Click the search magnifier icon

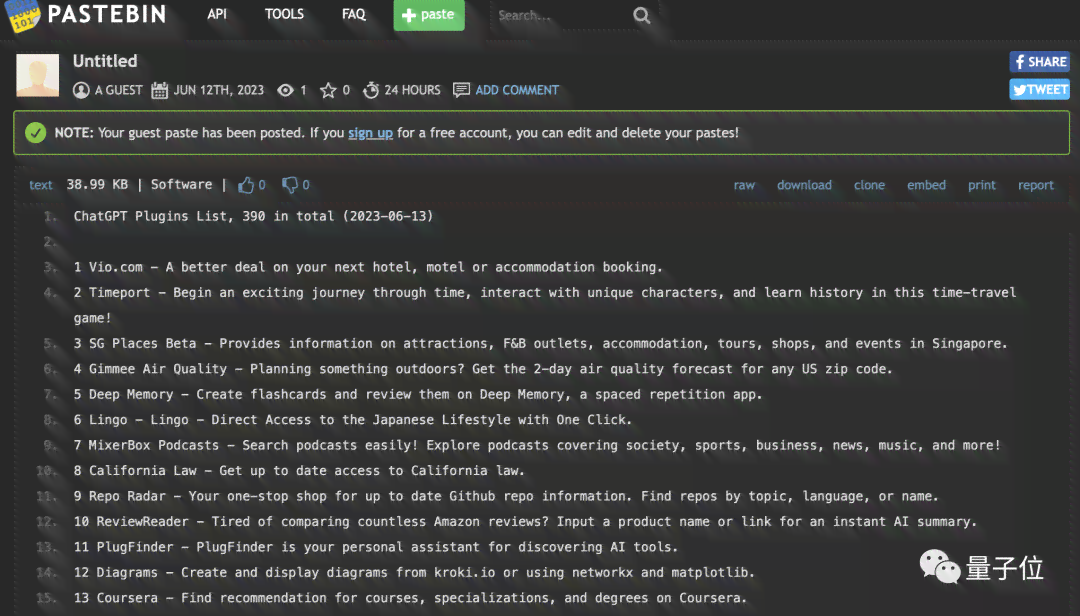pos(641,15)
